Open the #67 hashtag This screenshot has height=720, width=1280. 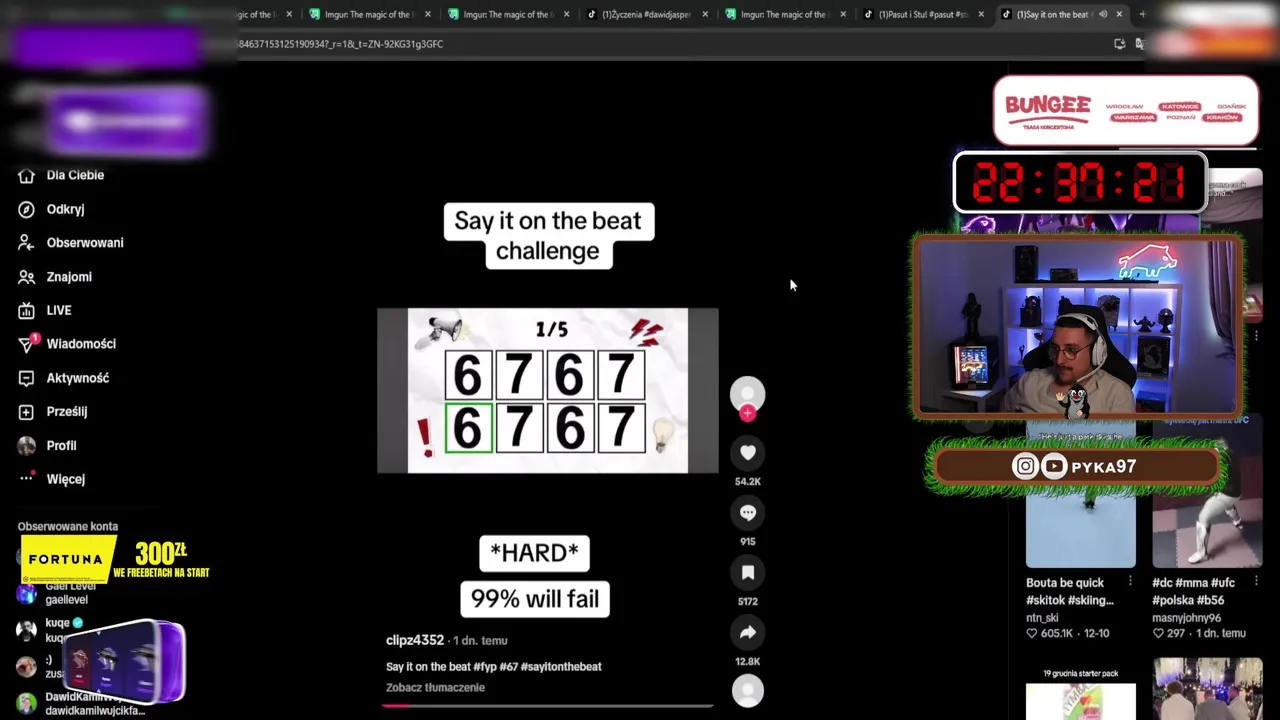[508, 666]
